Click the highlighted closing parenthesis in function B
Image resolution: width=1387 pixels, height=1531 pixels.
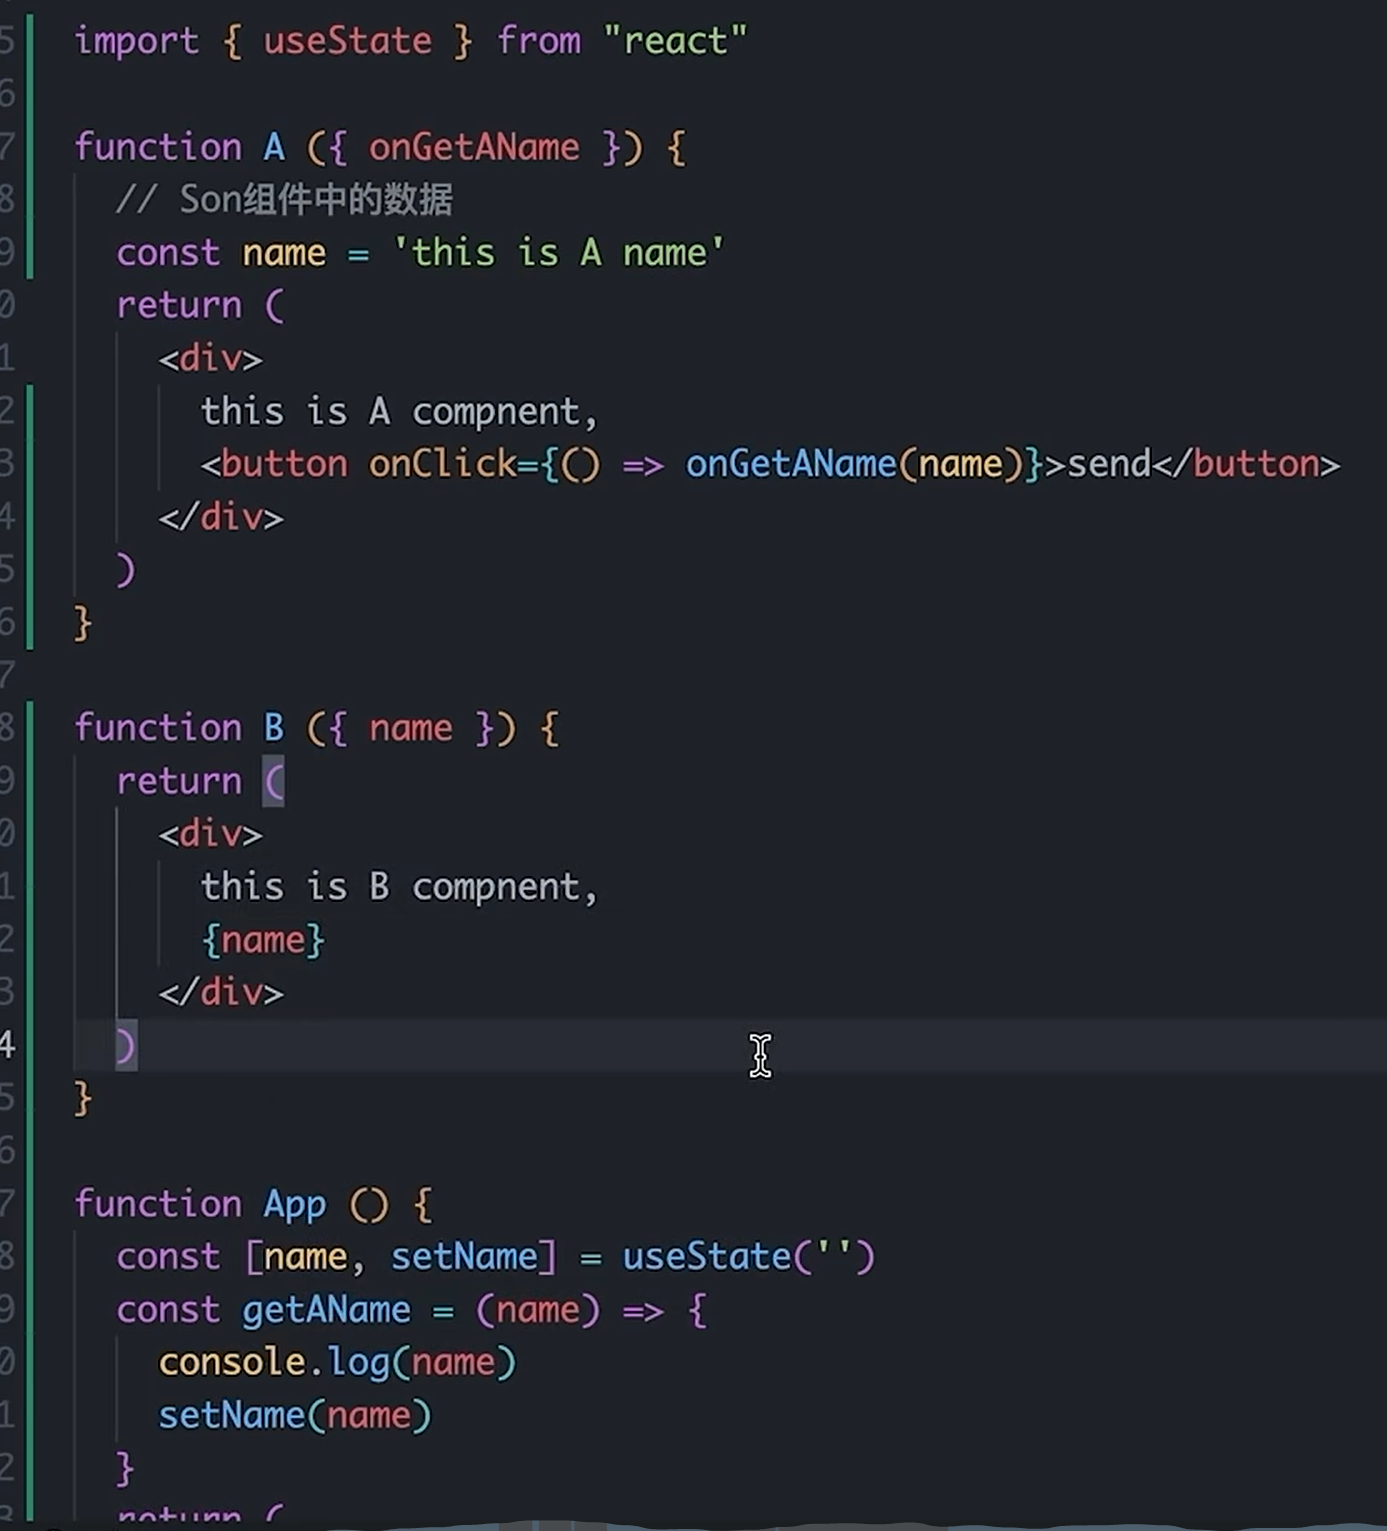126,1046
